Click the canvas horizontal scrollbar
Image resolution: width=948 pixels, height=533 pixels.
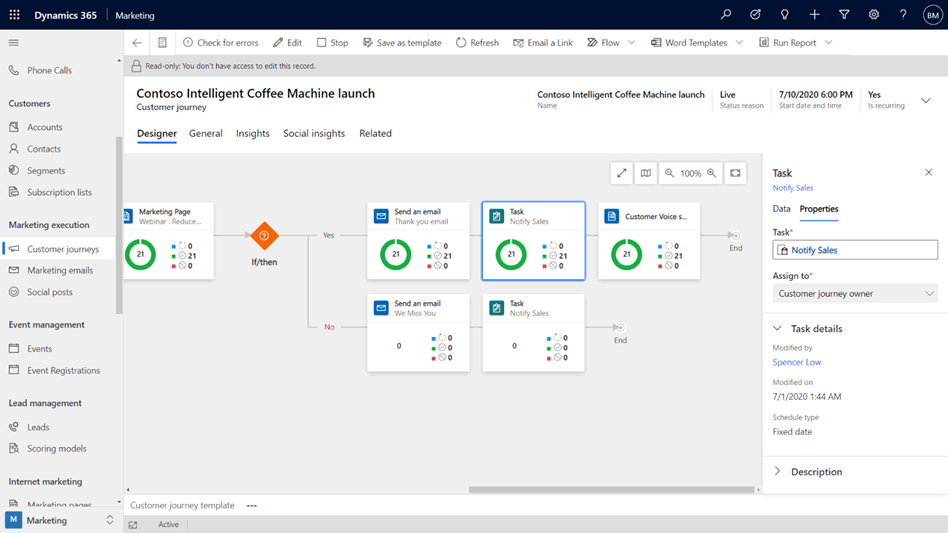tap(612, 489)
